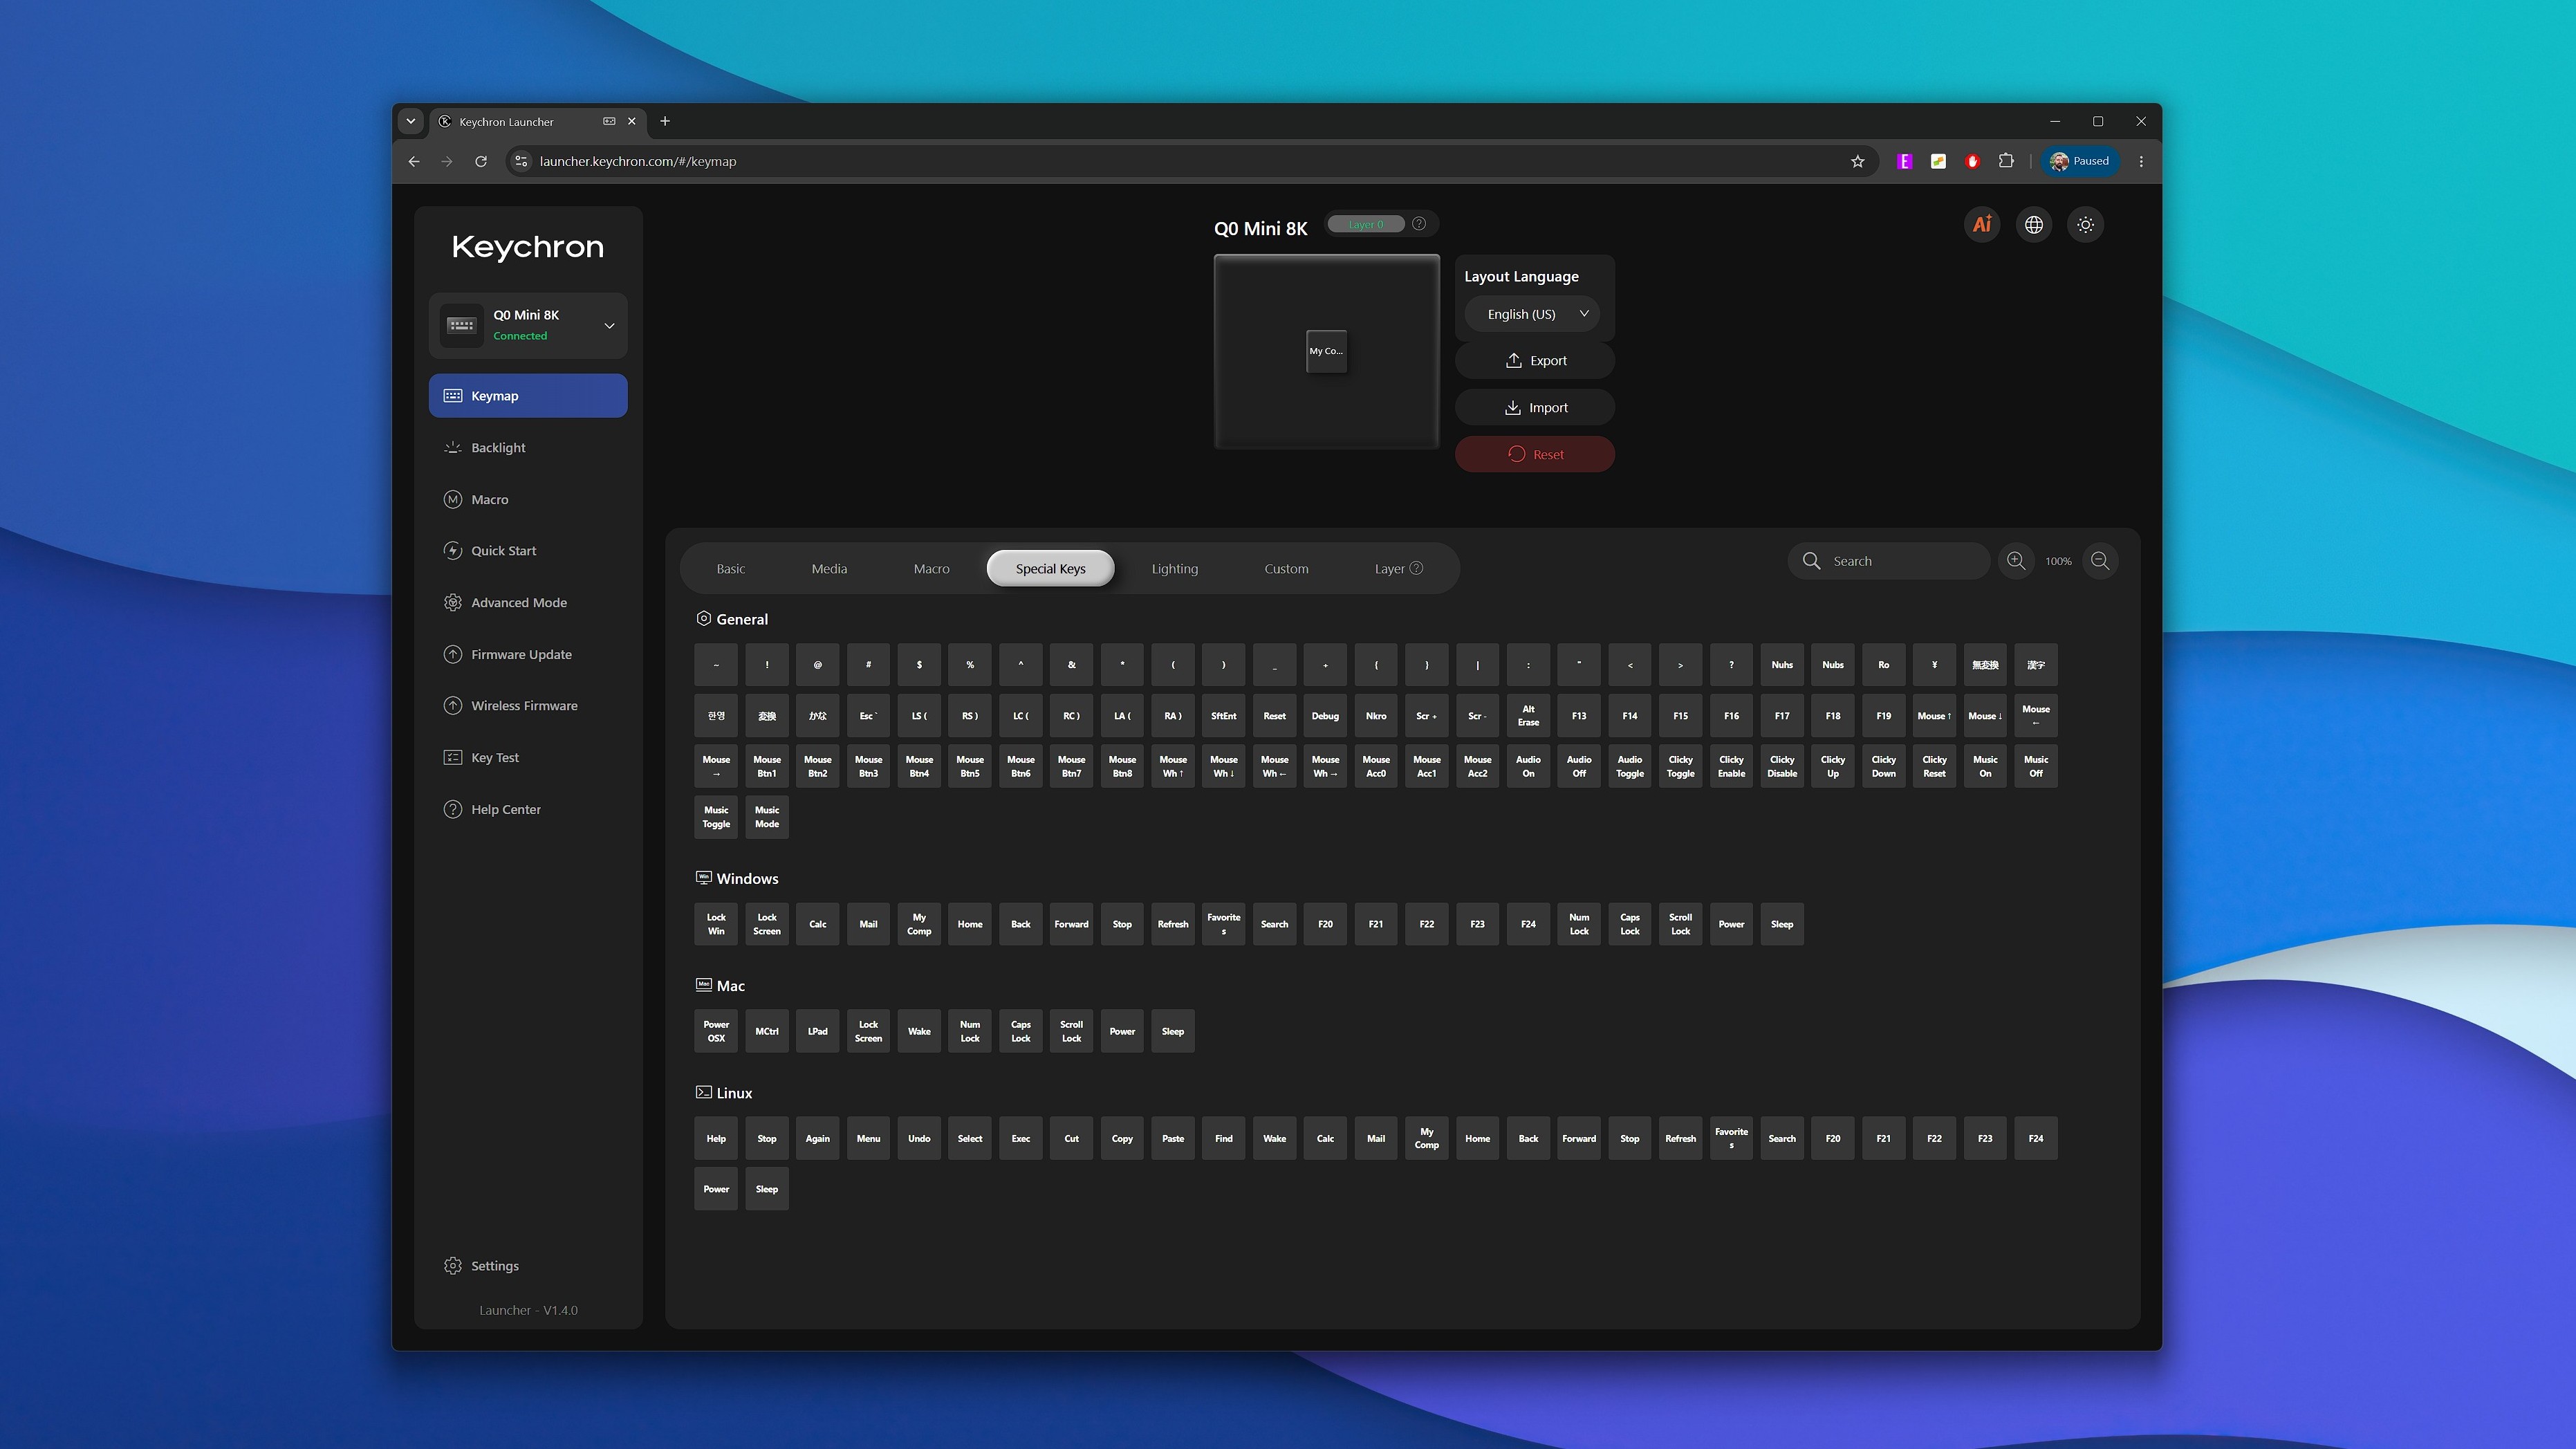Open the AI assistant icon
This screenshot has width=2576, height=1449.
coord(1982,224)
